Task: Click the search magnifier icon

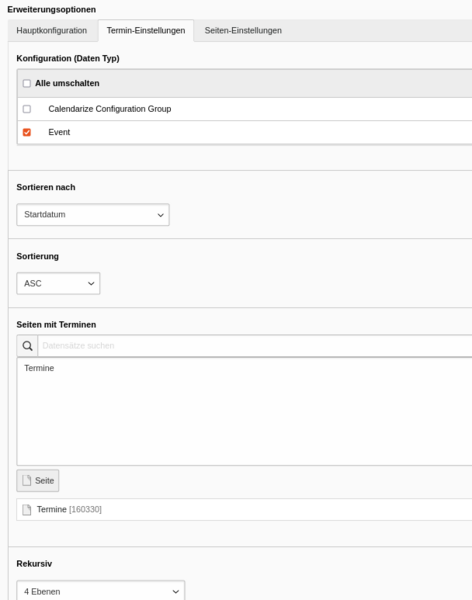Action: (x=27, y=346)
